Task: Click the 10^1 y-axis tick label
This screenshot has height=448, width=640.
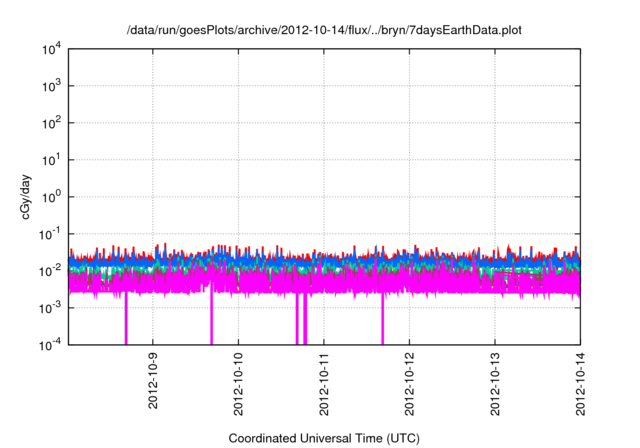Action: (52, 160)
